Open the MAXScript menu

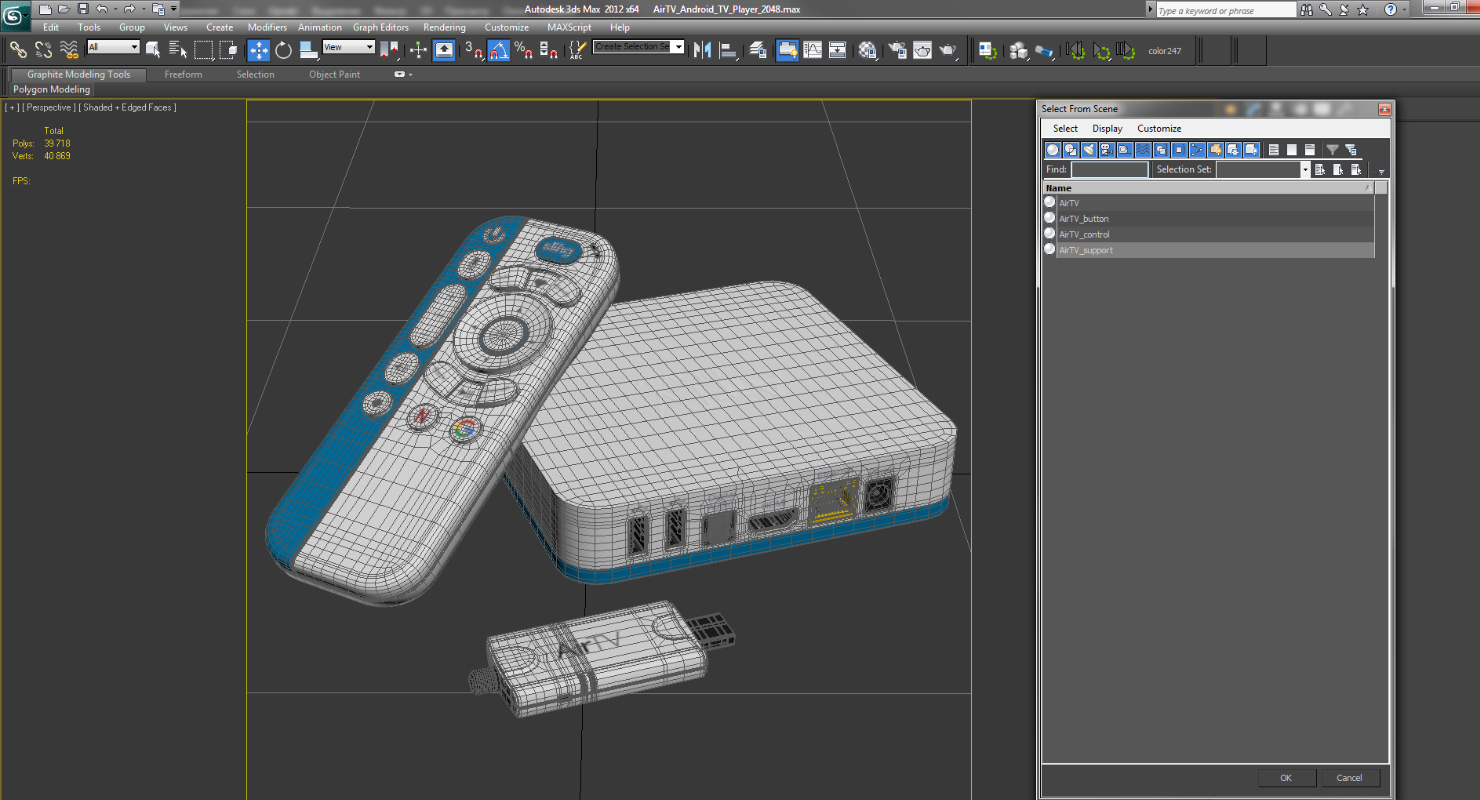point(568,27)
